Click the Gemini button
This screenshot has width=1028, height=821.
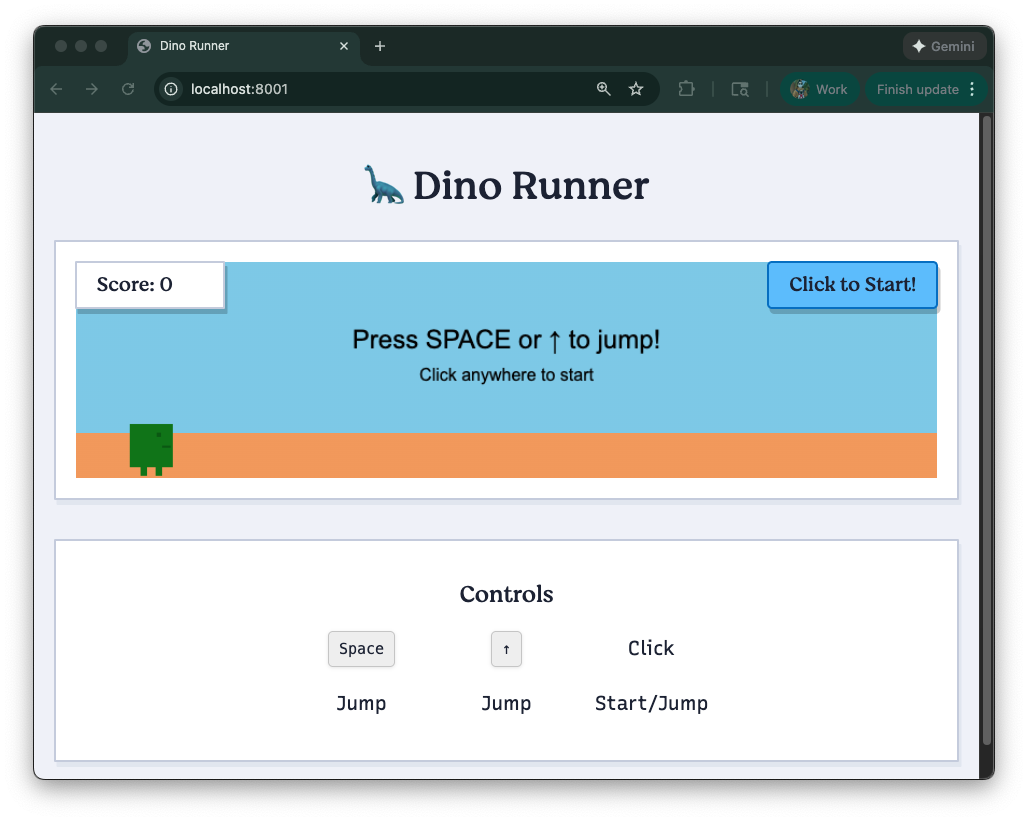click(944, 46)
